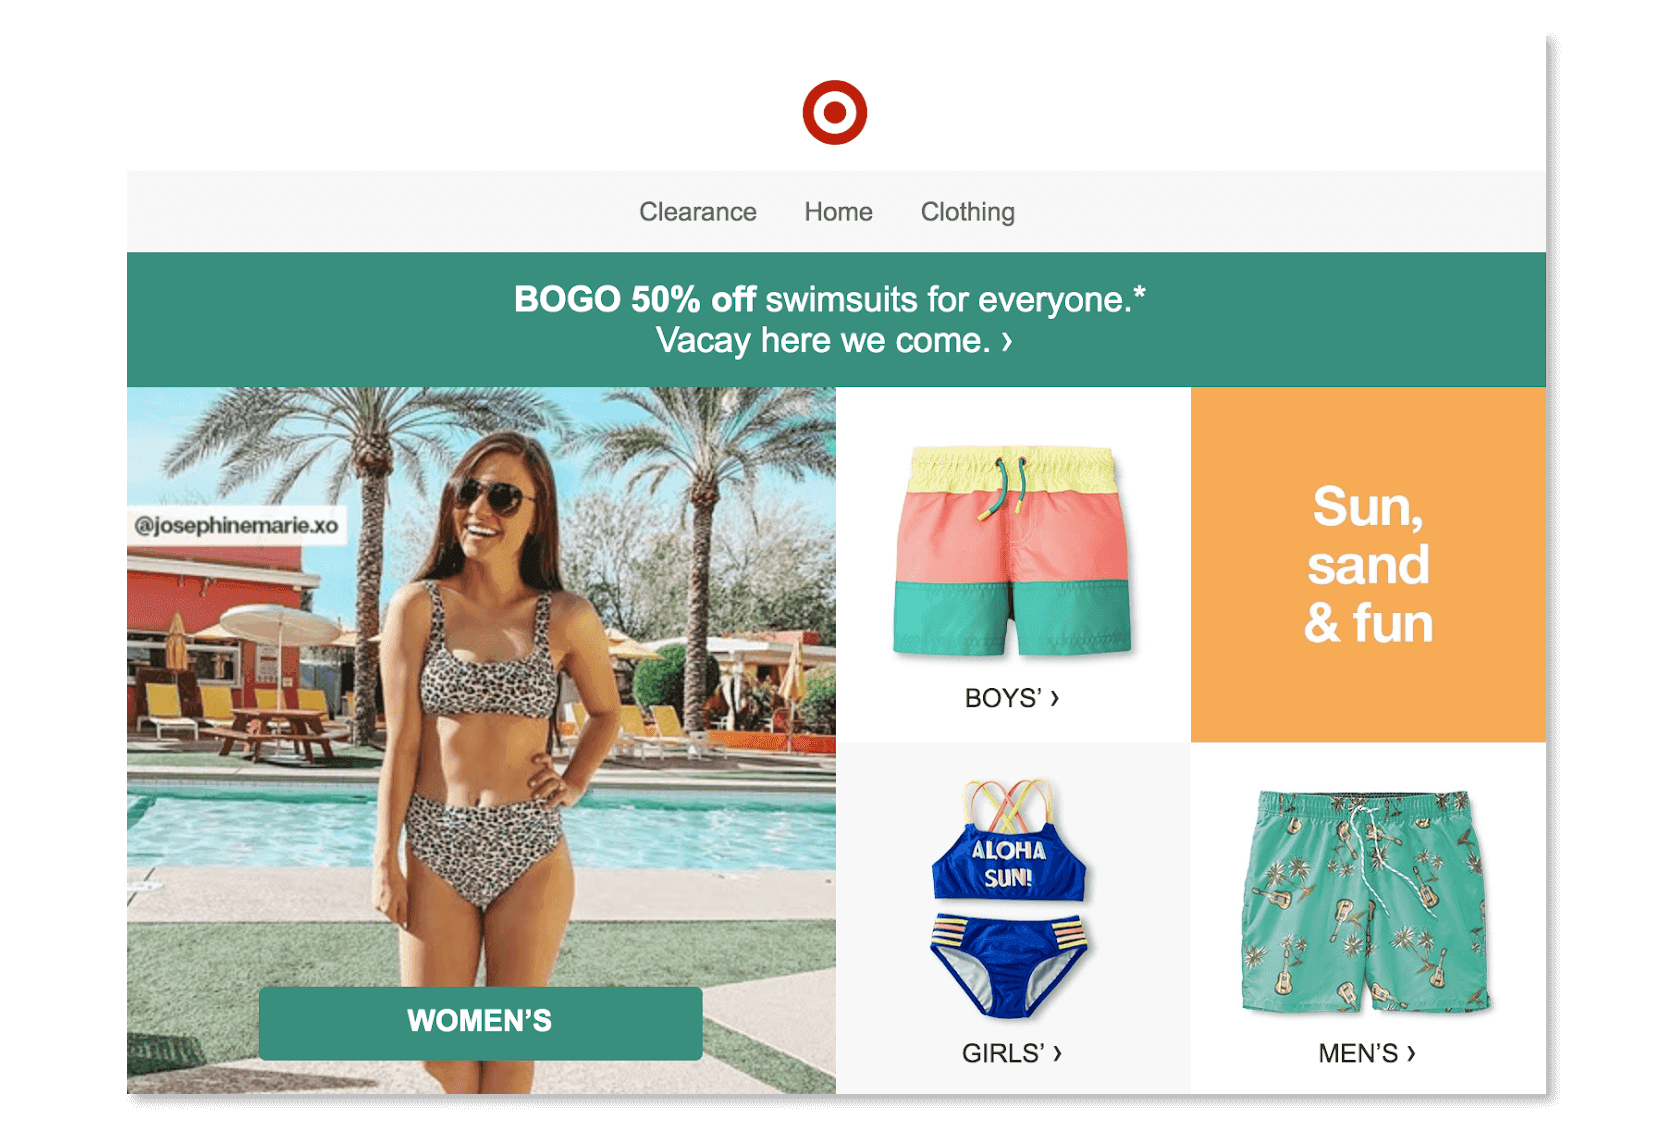Click the orange Sun, sand & fun tile
The image size is (1670, 1127).
[1368, 565]
